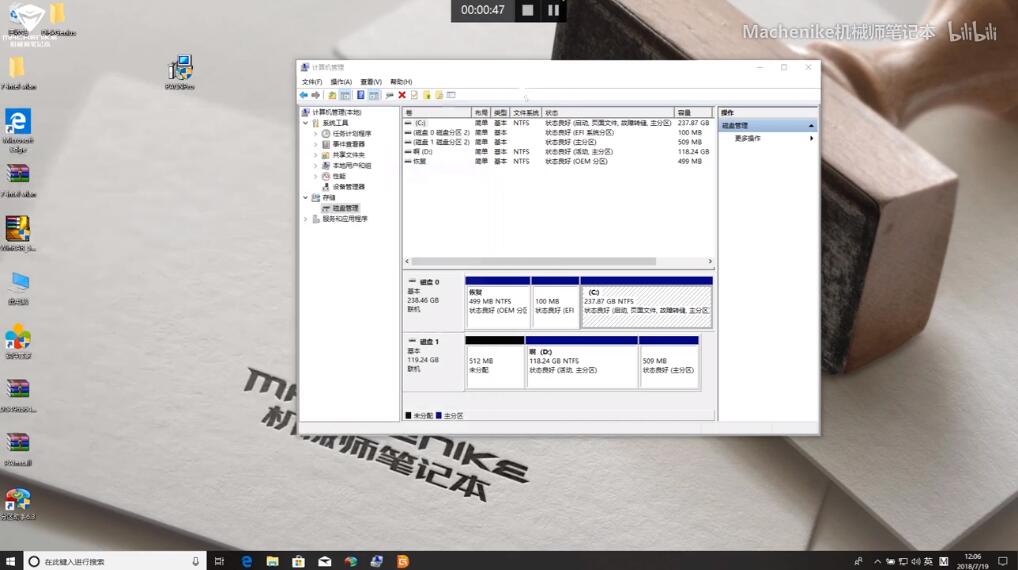Expand the 服务和应用程序 node arrow
This screenshot has height=570, width=1018.
coord(306,219)
